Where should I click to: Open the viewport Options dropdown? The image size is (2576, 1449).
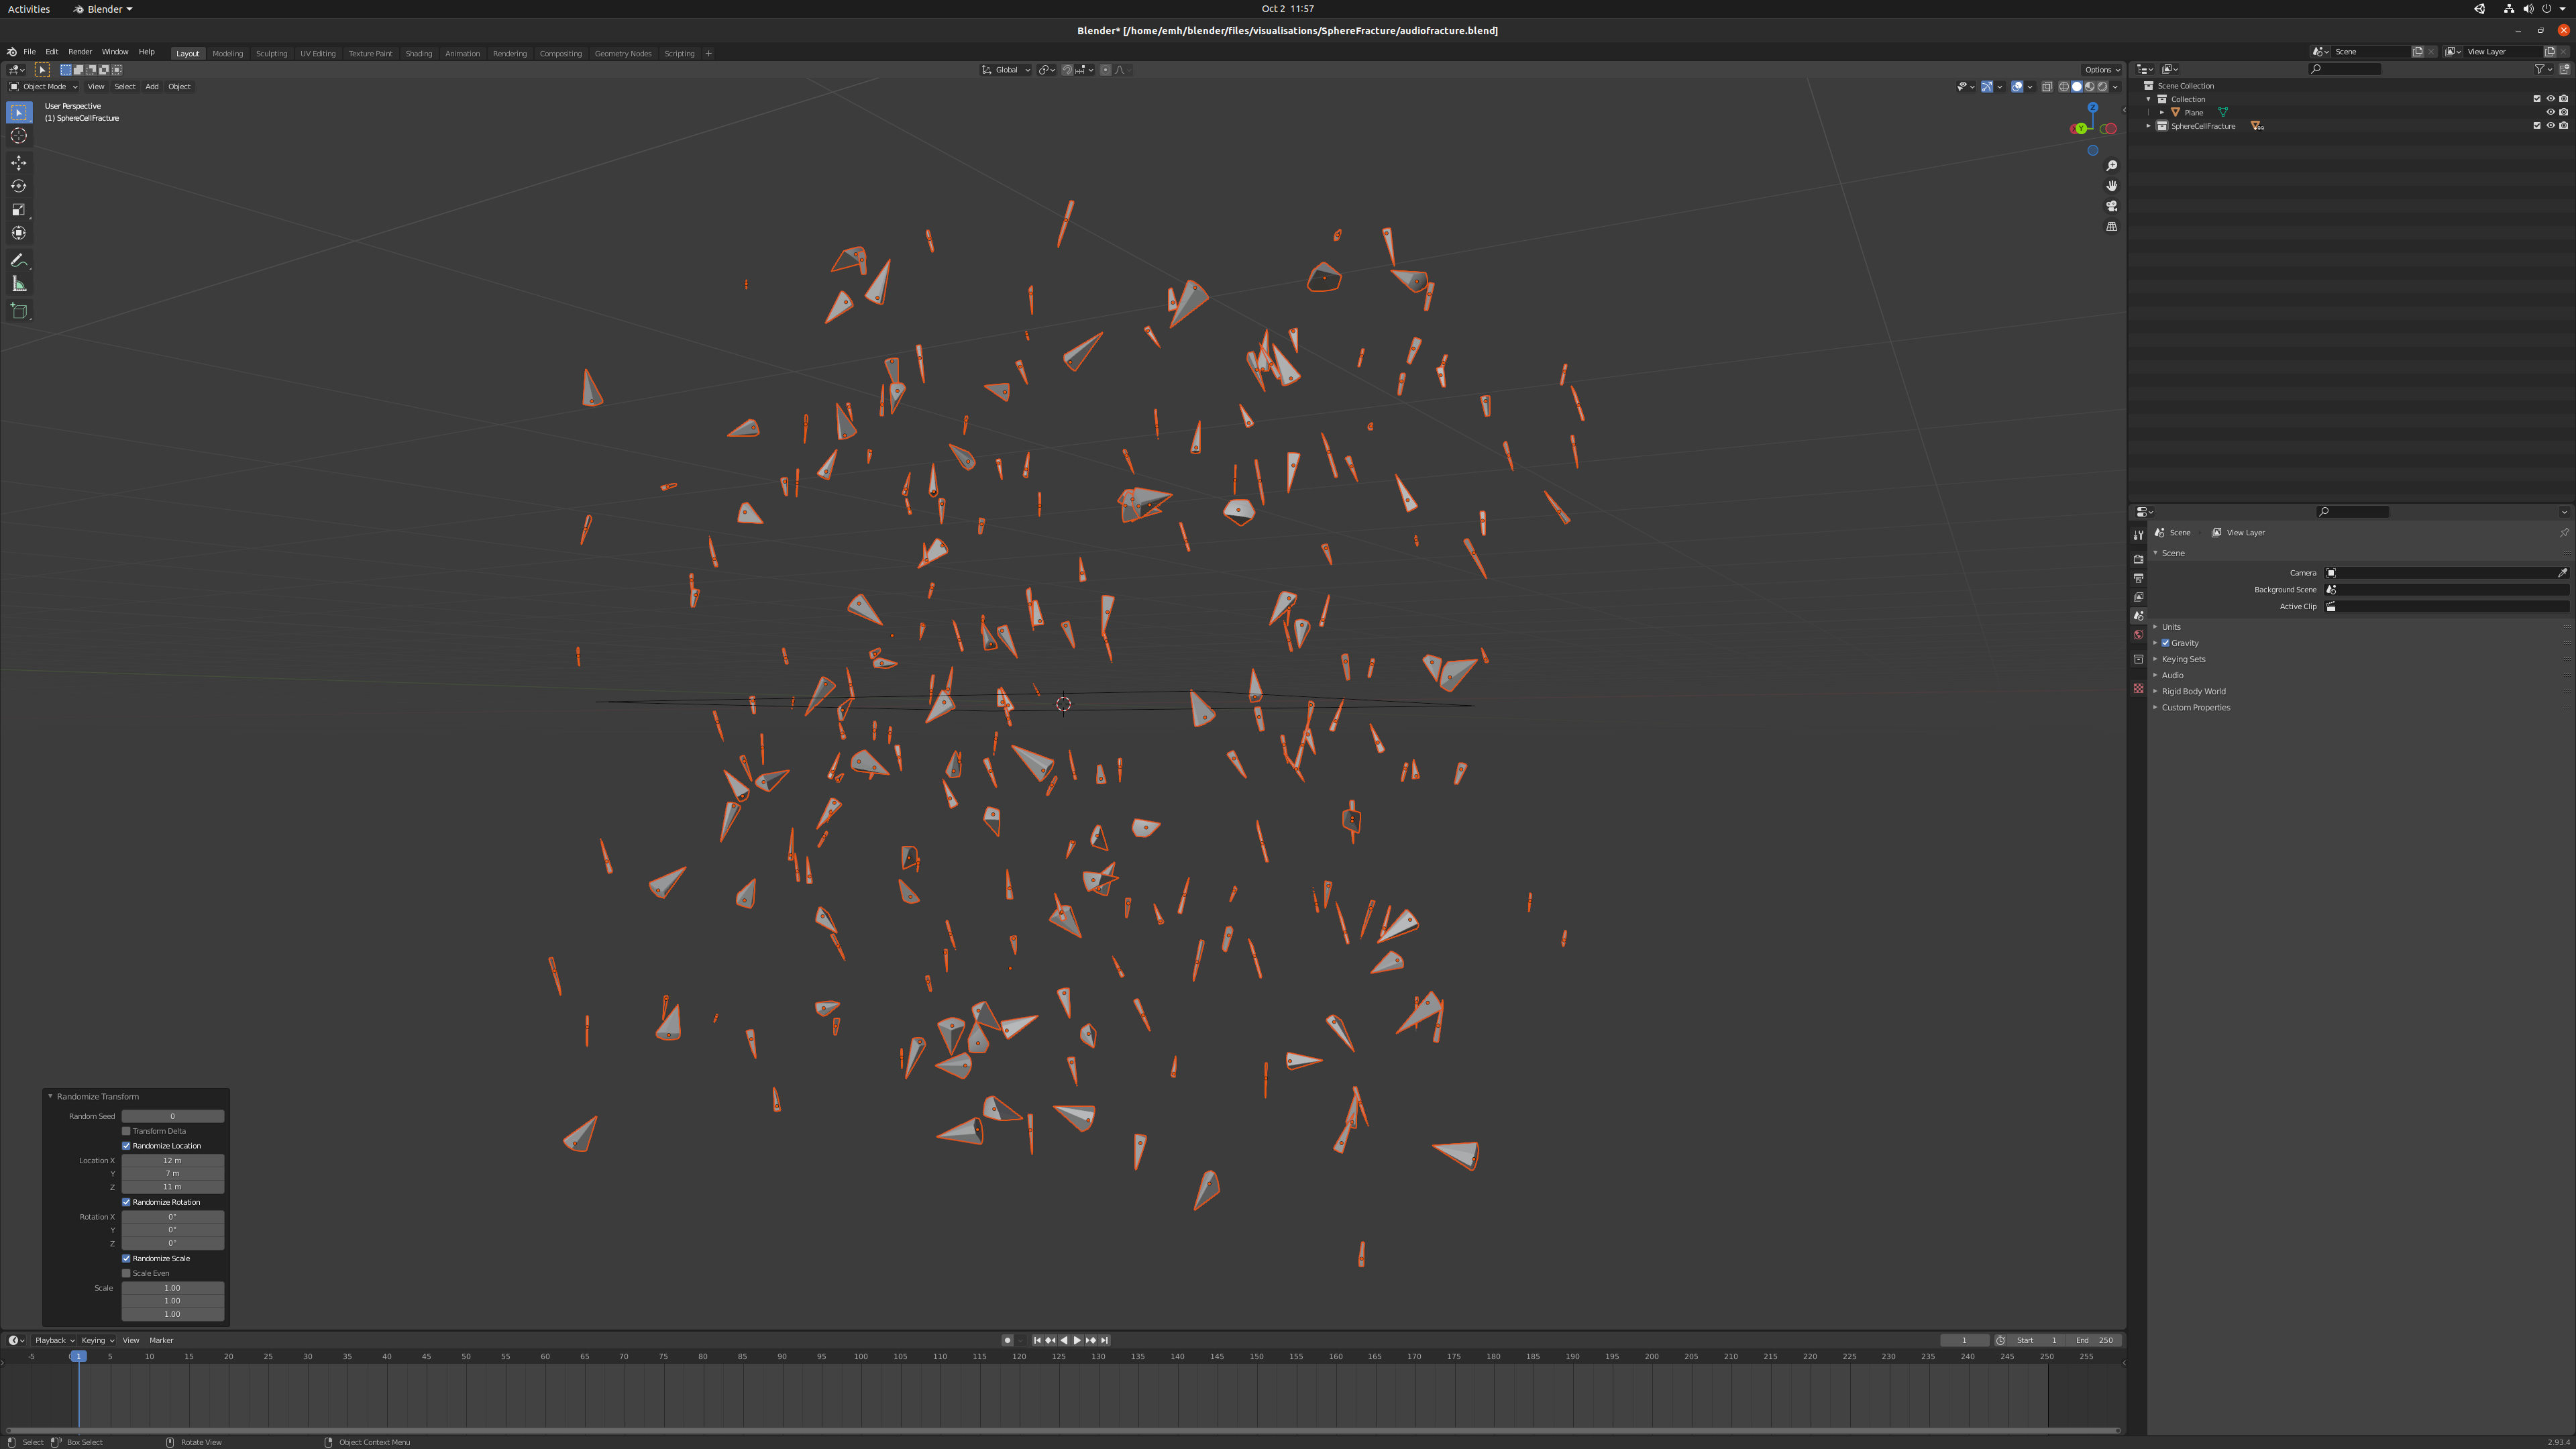2102,70
